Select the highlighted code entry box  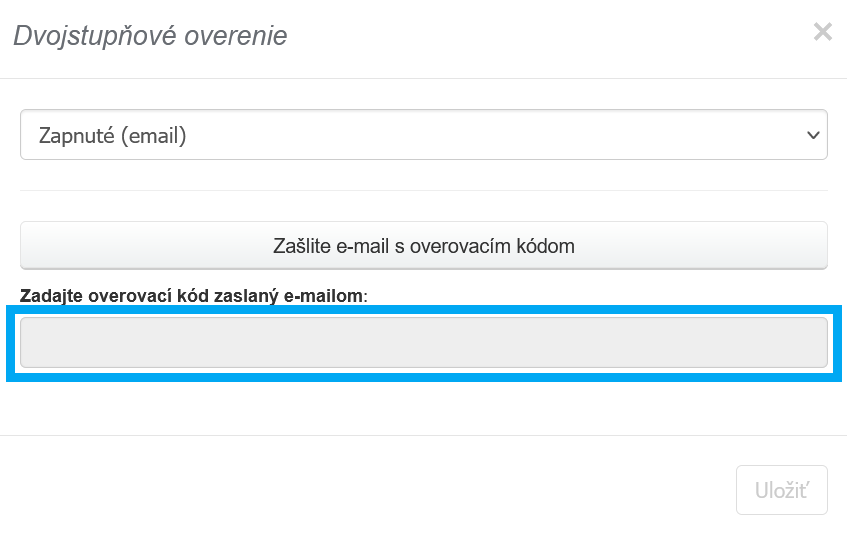click(423, 343)
